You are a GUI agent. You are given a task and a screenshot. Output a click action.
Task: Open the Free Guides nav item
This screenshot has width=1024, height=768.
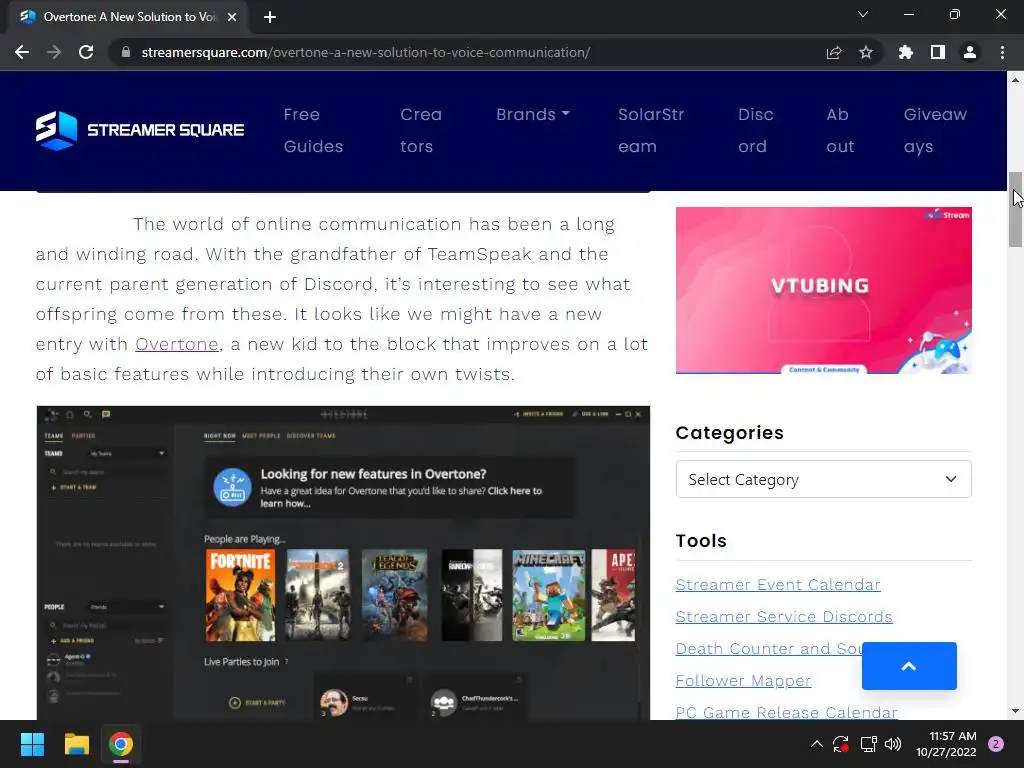tap(313, 130)
